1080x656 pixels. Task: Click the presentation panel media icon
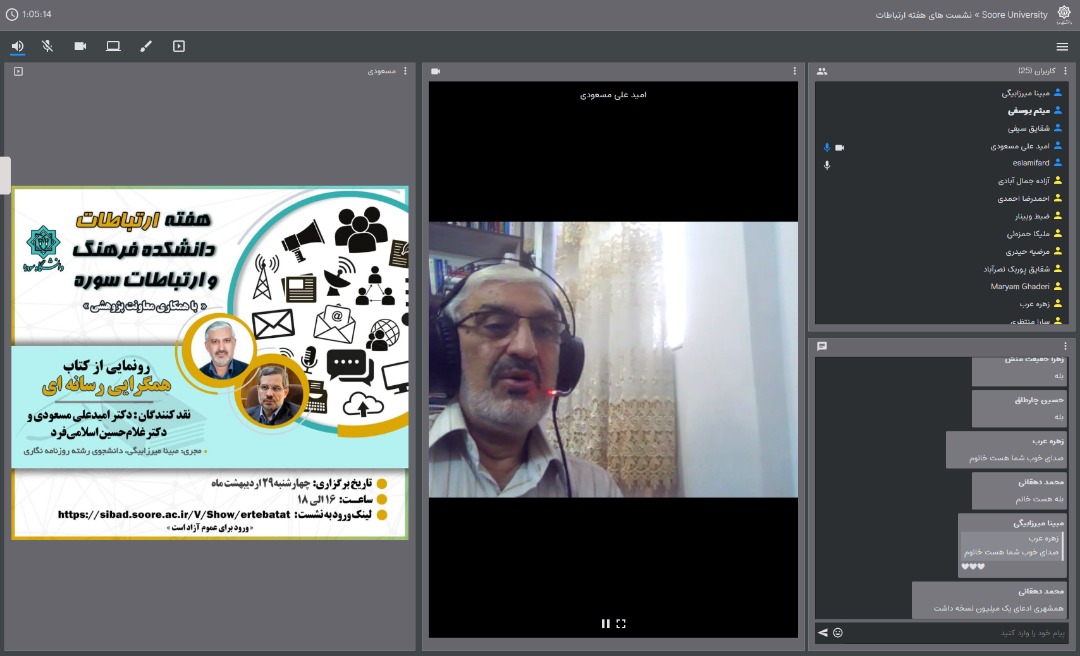tap(19, 71)
